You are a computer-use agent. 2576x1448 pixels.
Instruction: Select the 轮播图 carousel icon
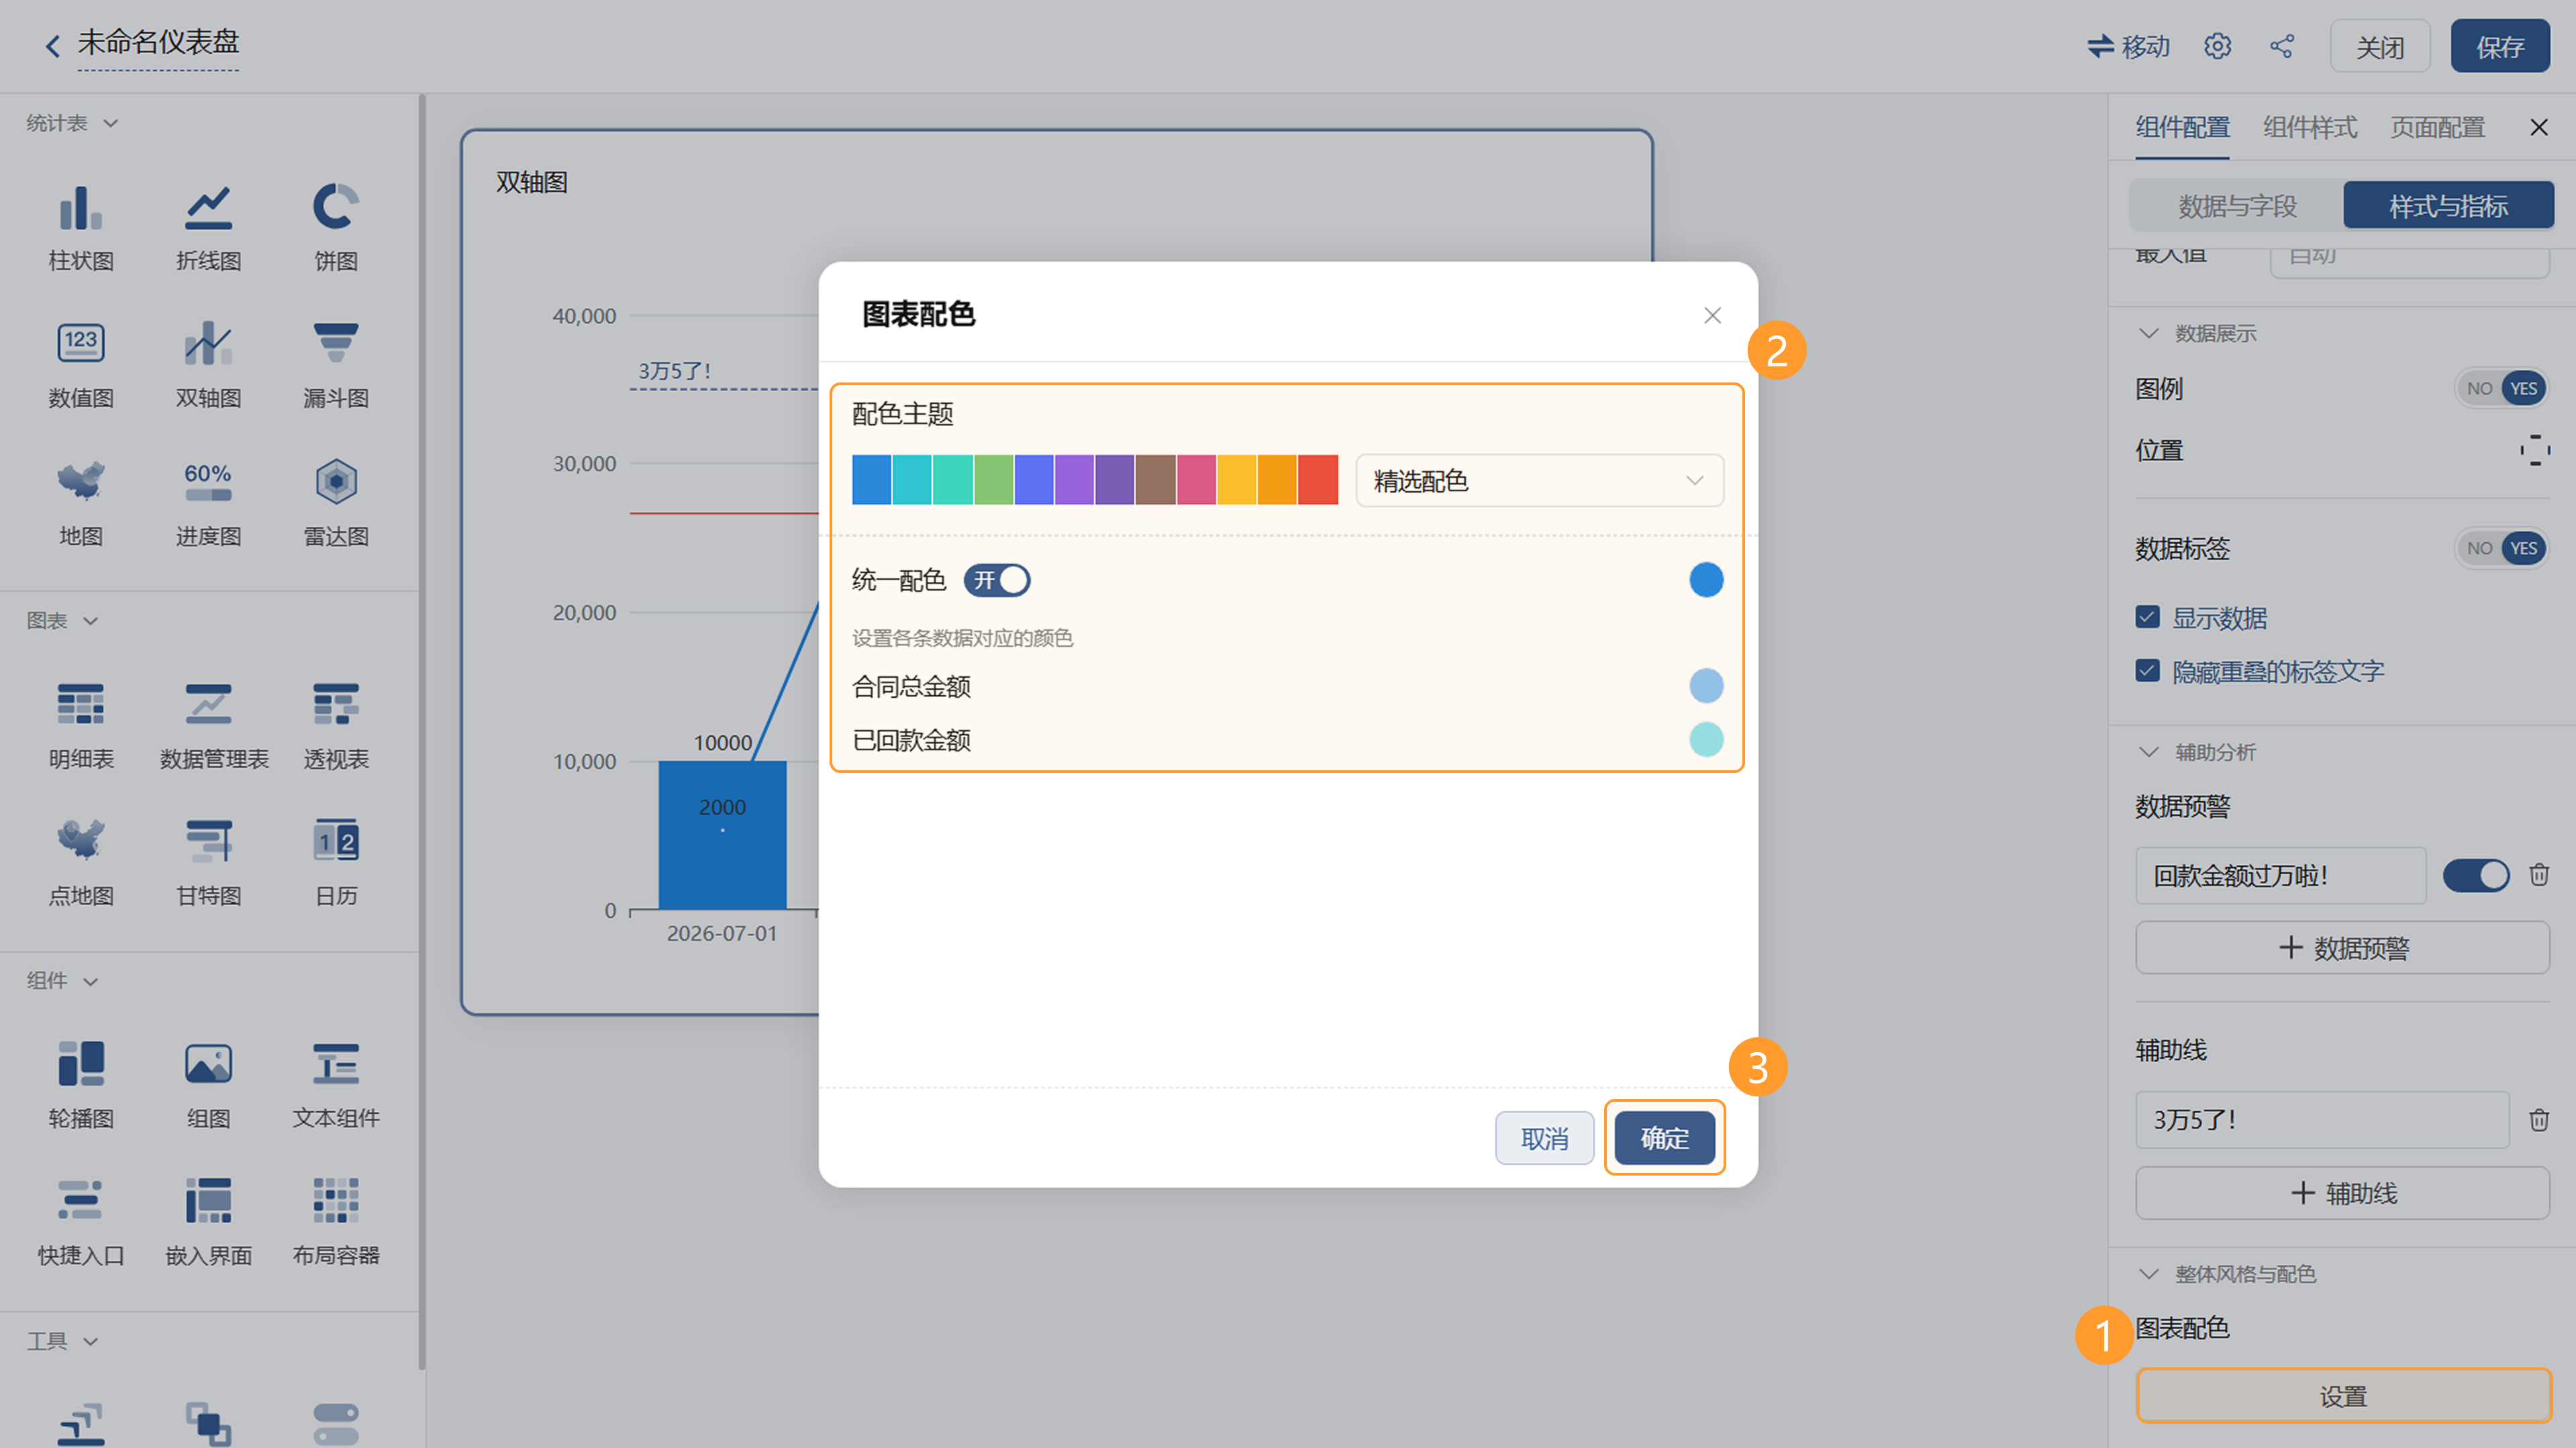pos(81,1064)
